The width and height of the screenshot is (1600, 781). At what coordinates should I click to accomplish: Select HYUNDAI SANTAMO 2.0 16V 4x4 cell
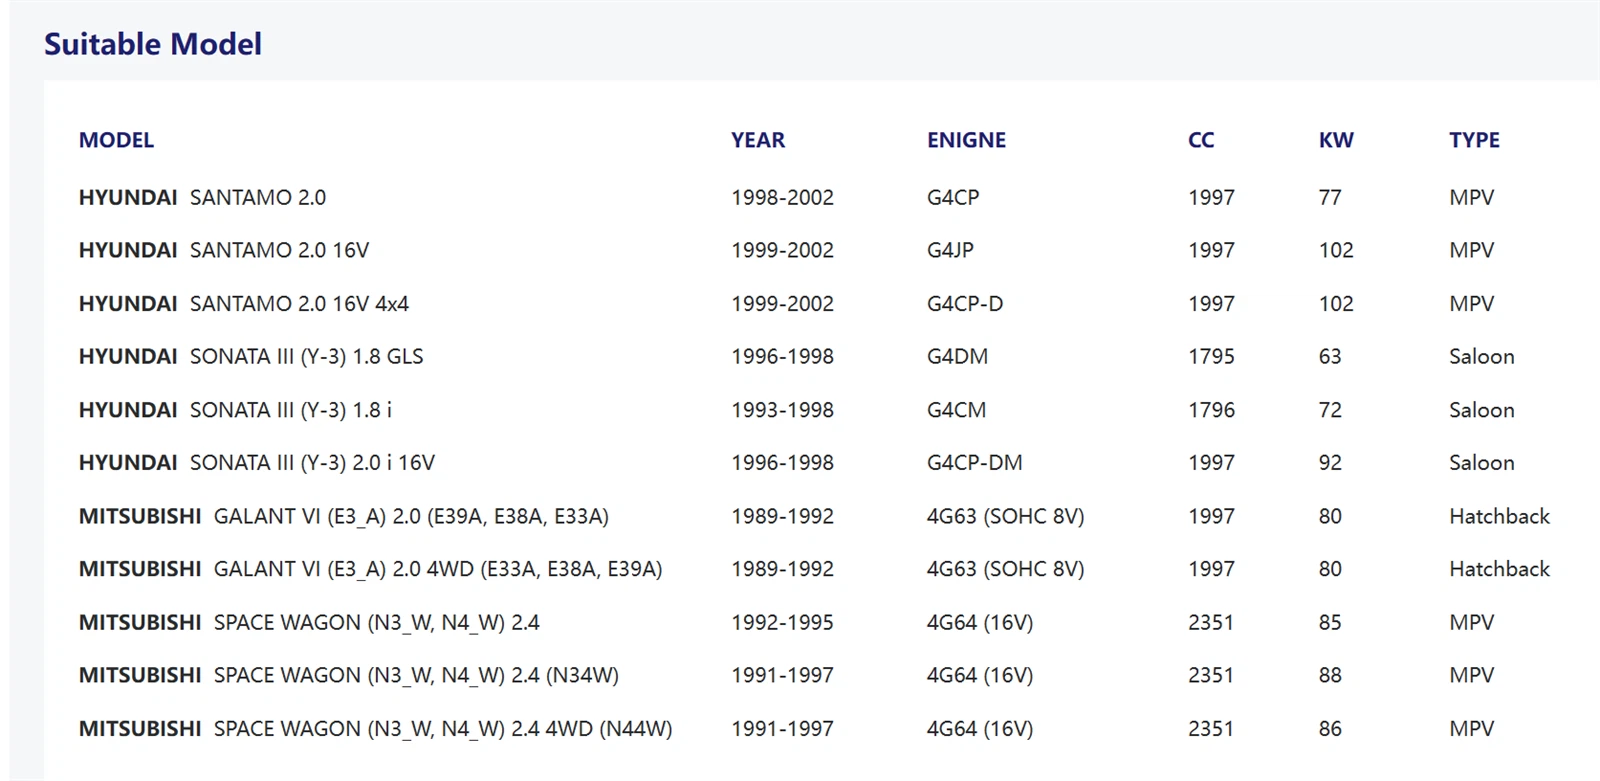tap(244, 304)
